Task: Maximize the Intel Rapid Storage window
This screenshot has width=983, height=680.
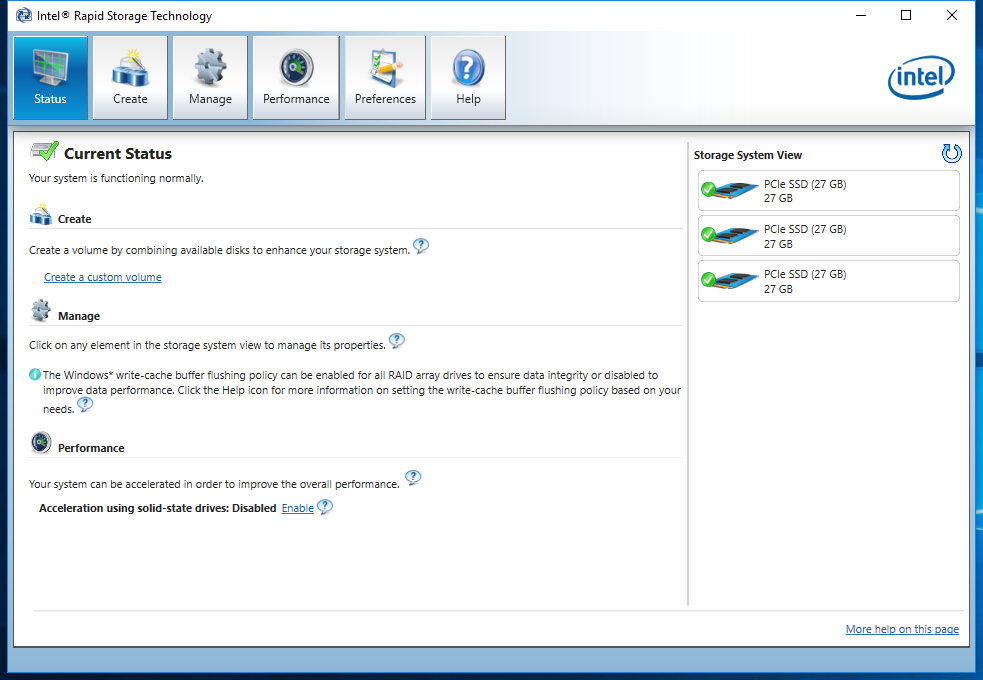Action: [906, 15]
